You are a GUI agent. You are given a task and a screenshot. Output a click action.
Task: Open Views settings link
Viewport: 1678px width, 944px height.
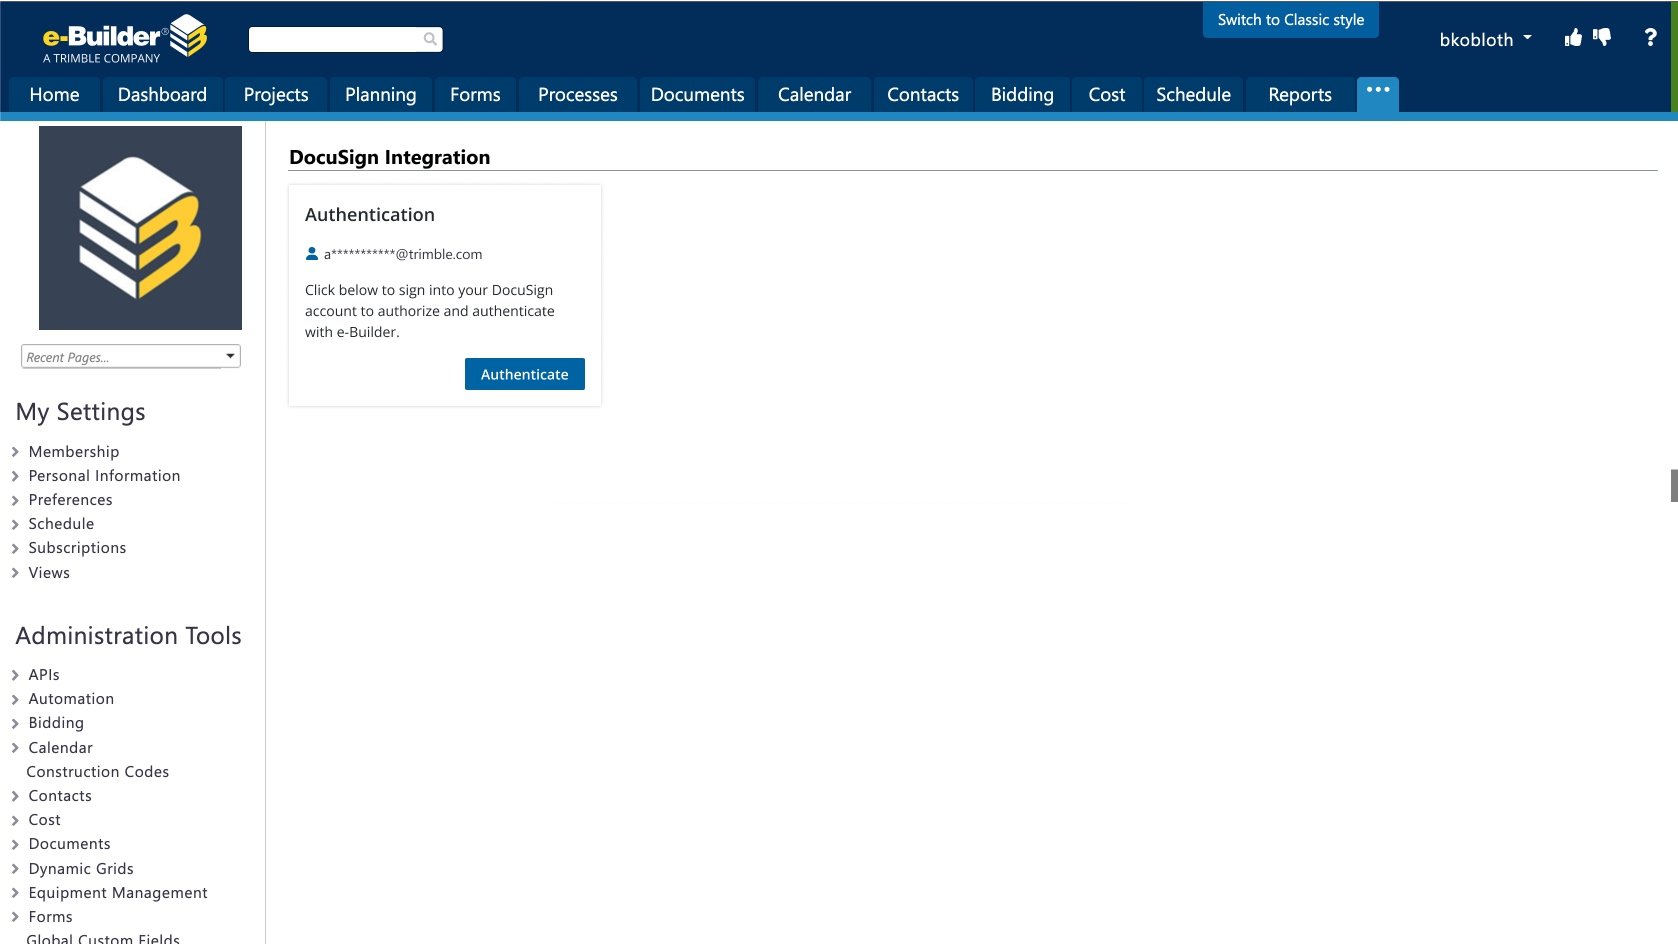tap(49, 573)
